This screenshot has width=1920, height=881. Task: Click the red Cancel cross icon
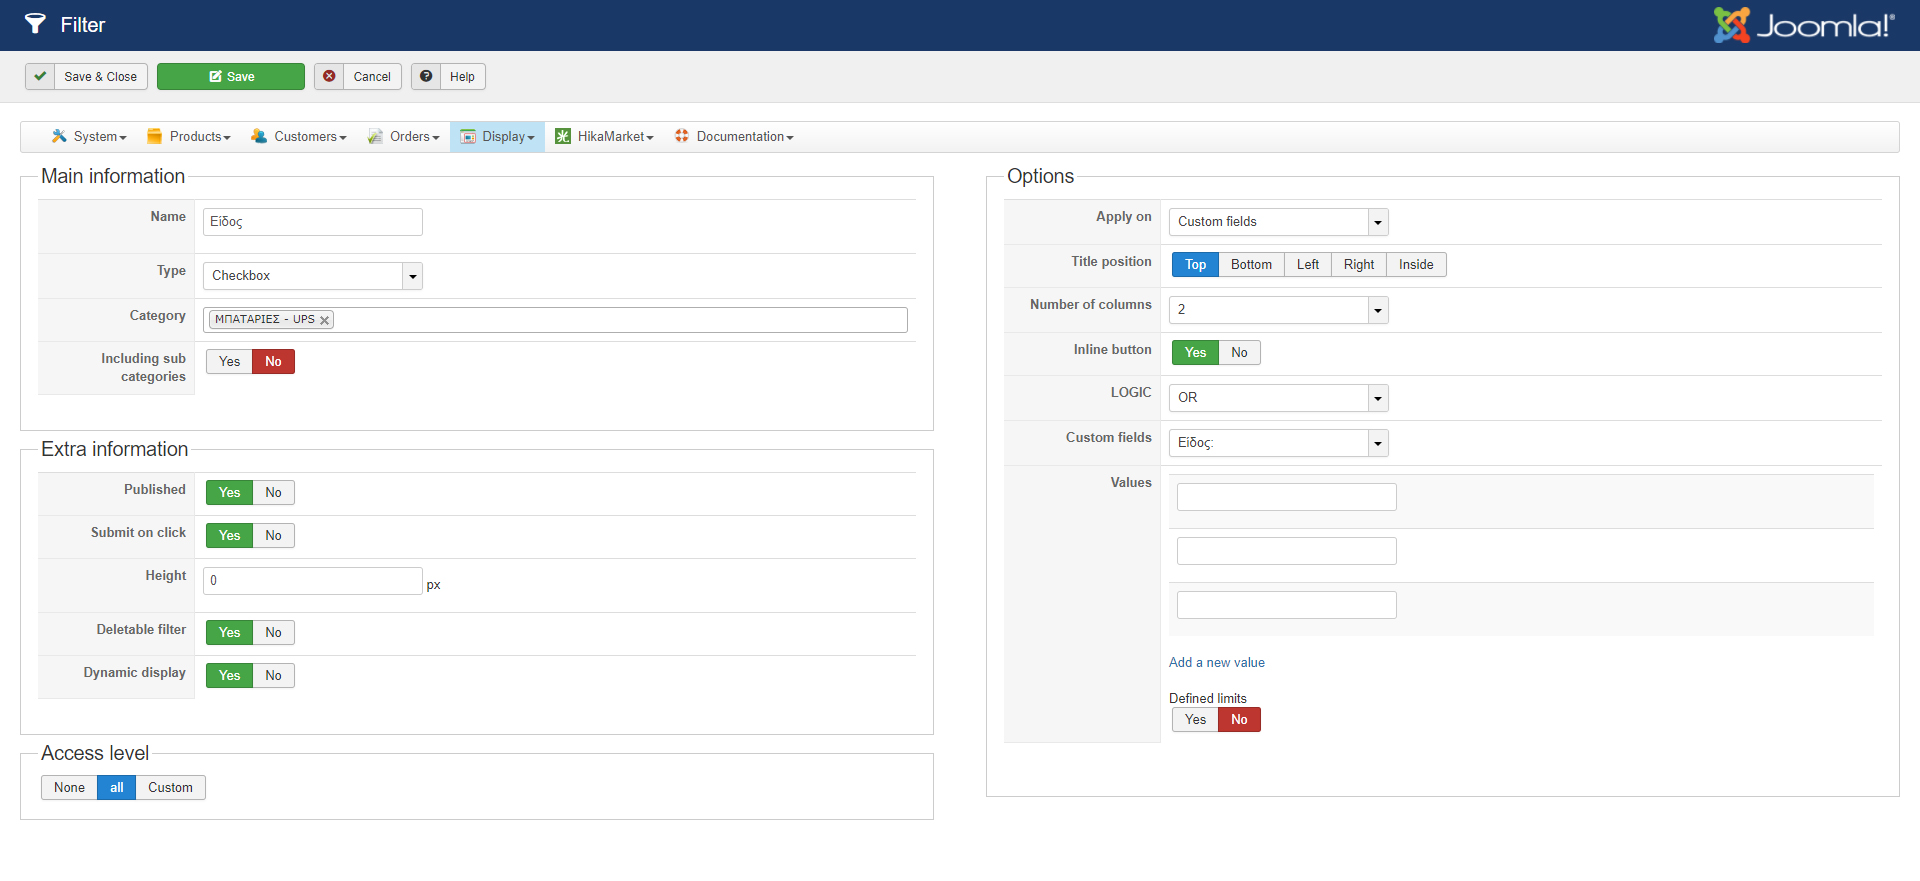(x=329, y=76)
